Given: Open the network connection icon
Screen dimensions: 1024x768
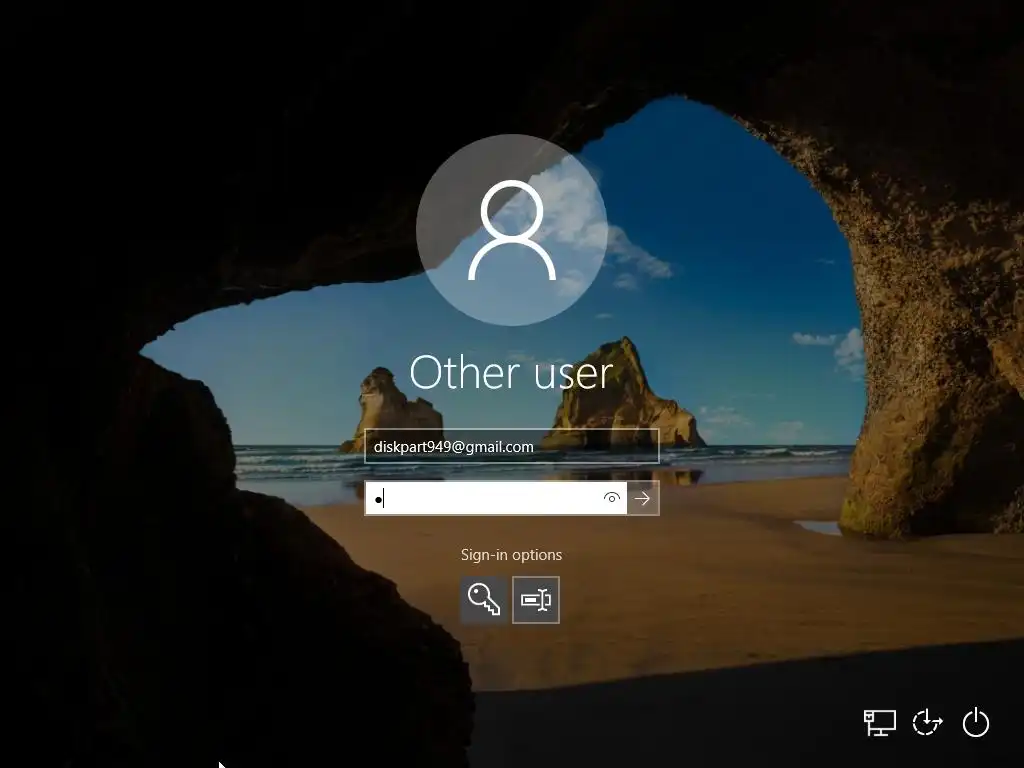Looking at the screenshot, I should pos(880,723).
